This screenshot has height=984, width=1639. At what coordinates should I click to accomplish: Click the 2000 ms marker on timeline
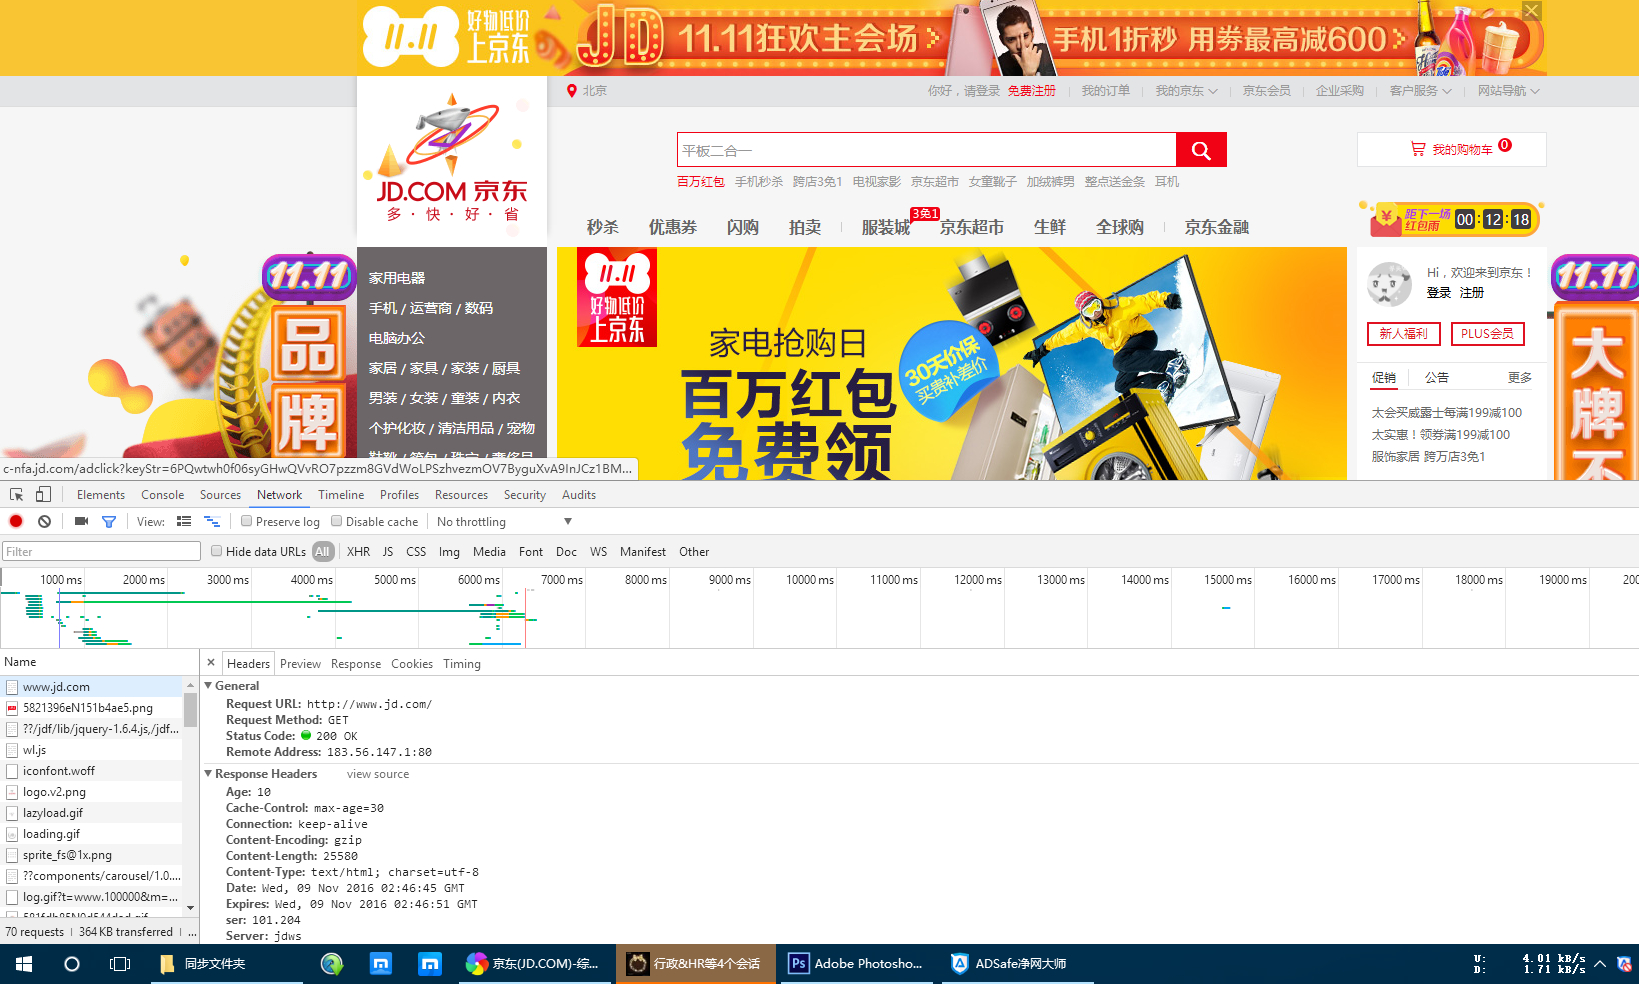tap(144, 579)
